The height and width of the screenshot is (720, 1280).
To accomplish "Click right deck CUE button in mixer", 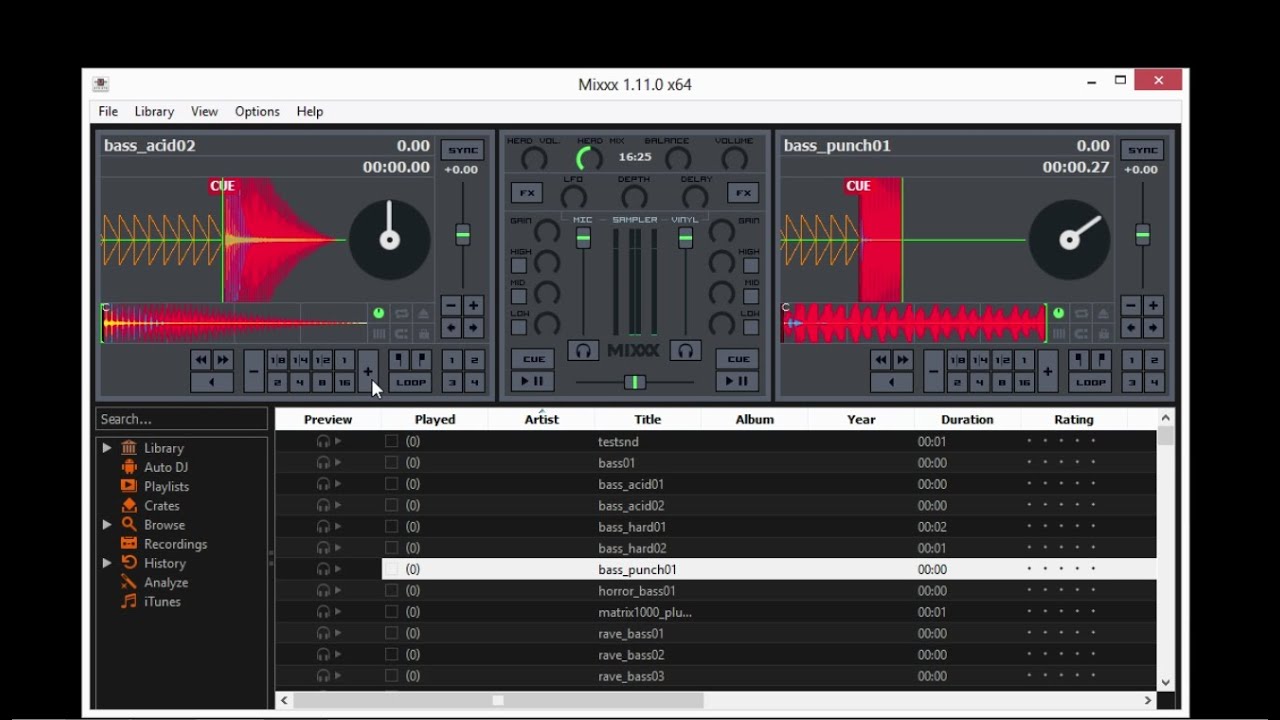I will point(738,359).
